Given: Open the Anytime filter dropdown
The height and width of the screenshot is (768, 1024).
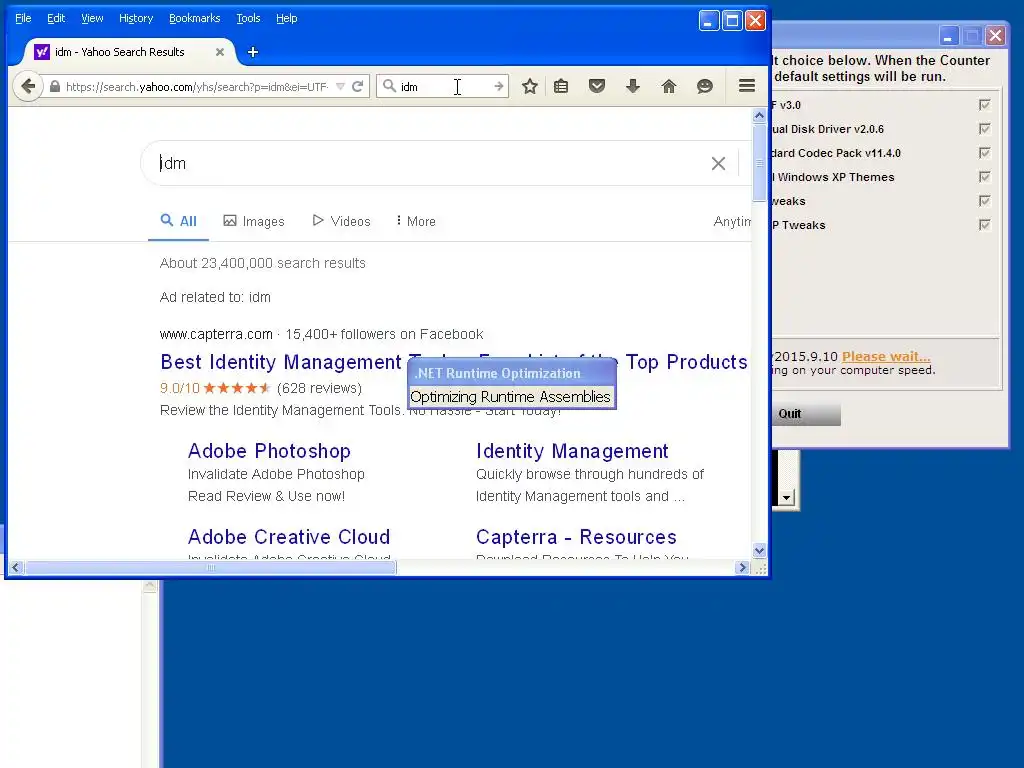Looking at the screenshot, I should [x=732, y=221].
